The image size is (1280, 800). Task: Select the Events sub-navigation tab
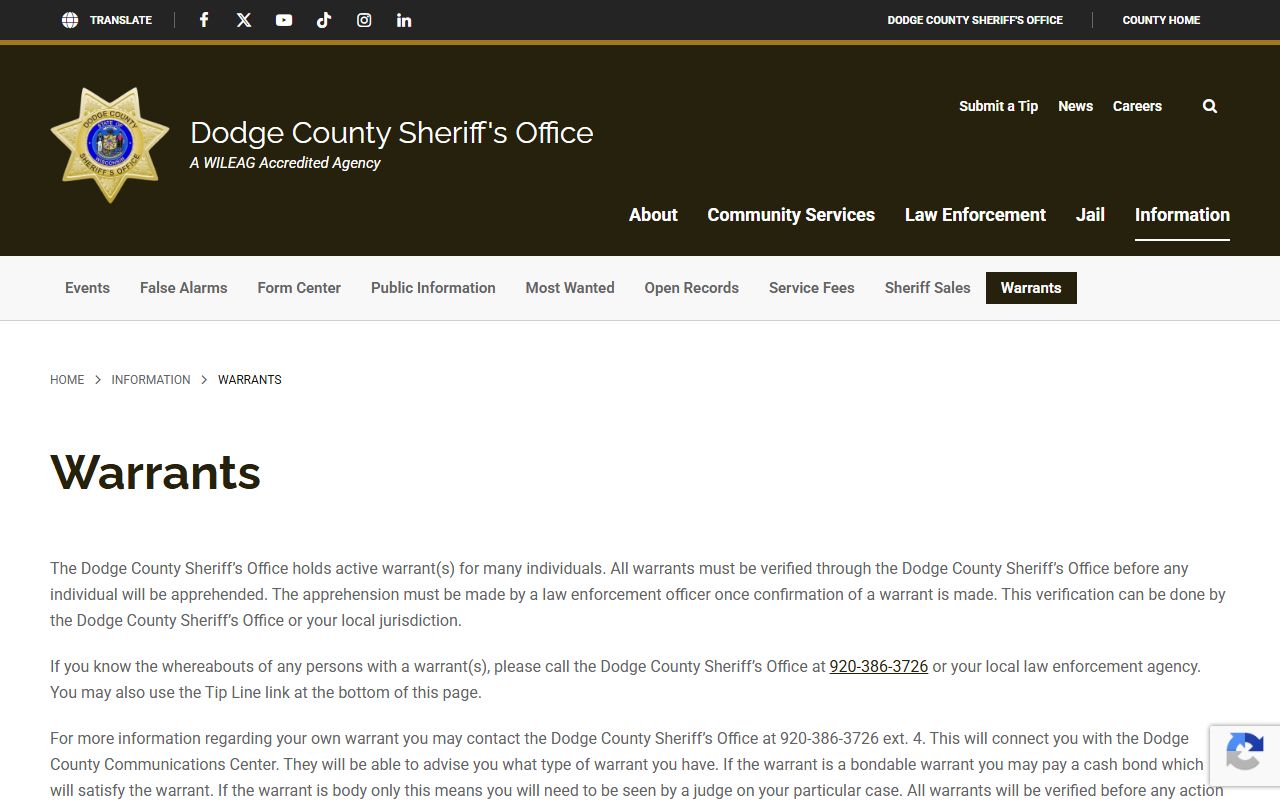click(87, 288)
